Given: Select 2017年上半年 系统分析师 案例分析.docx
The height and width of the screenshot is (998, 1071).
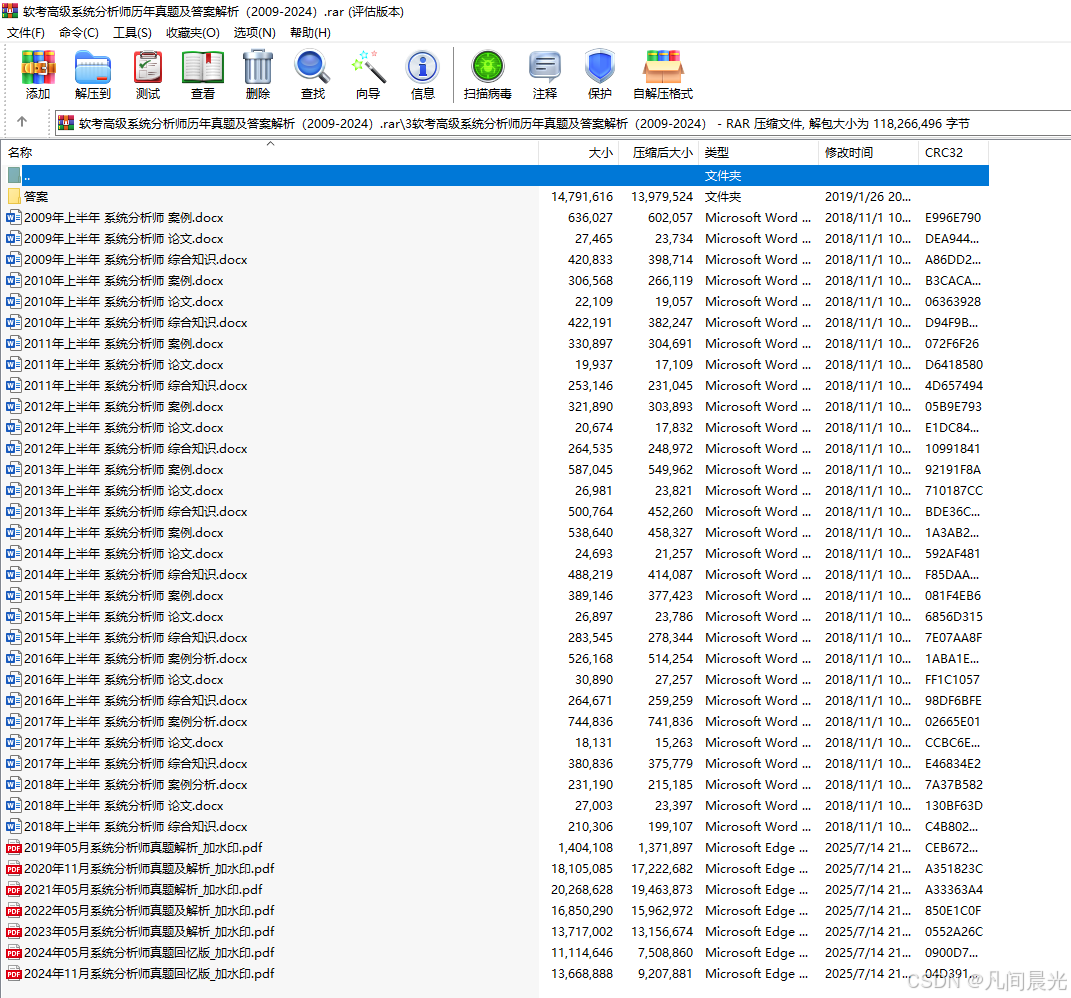Looking at the screenshot, I should [497, 722].
